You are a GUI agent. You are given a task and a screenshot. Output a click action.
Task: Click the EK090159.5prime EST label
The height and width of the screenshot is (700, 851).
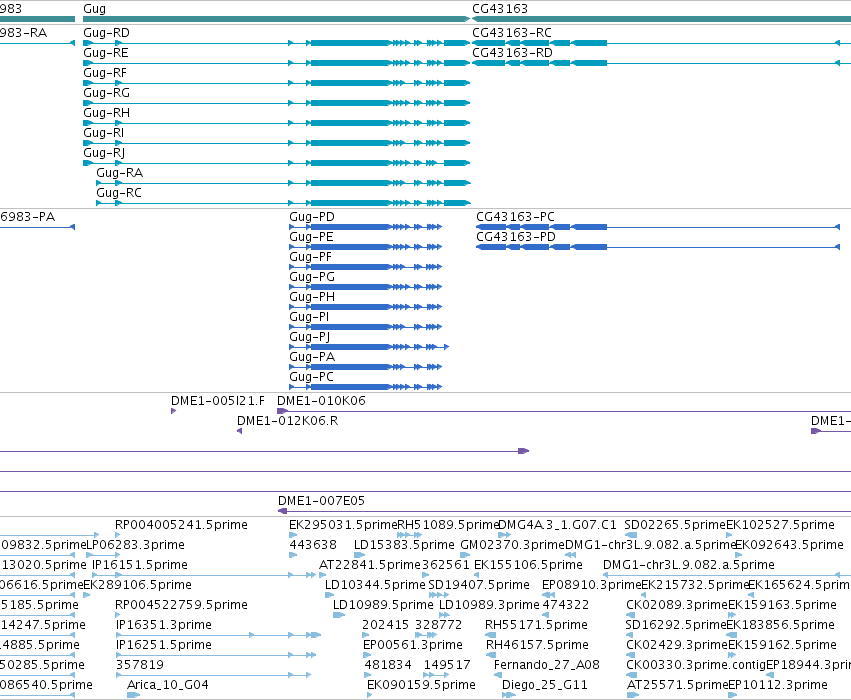click(421, 685)
